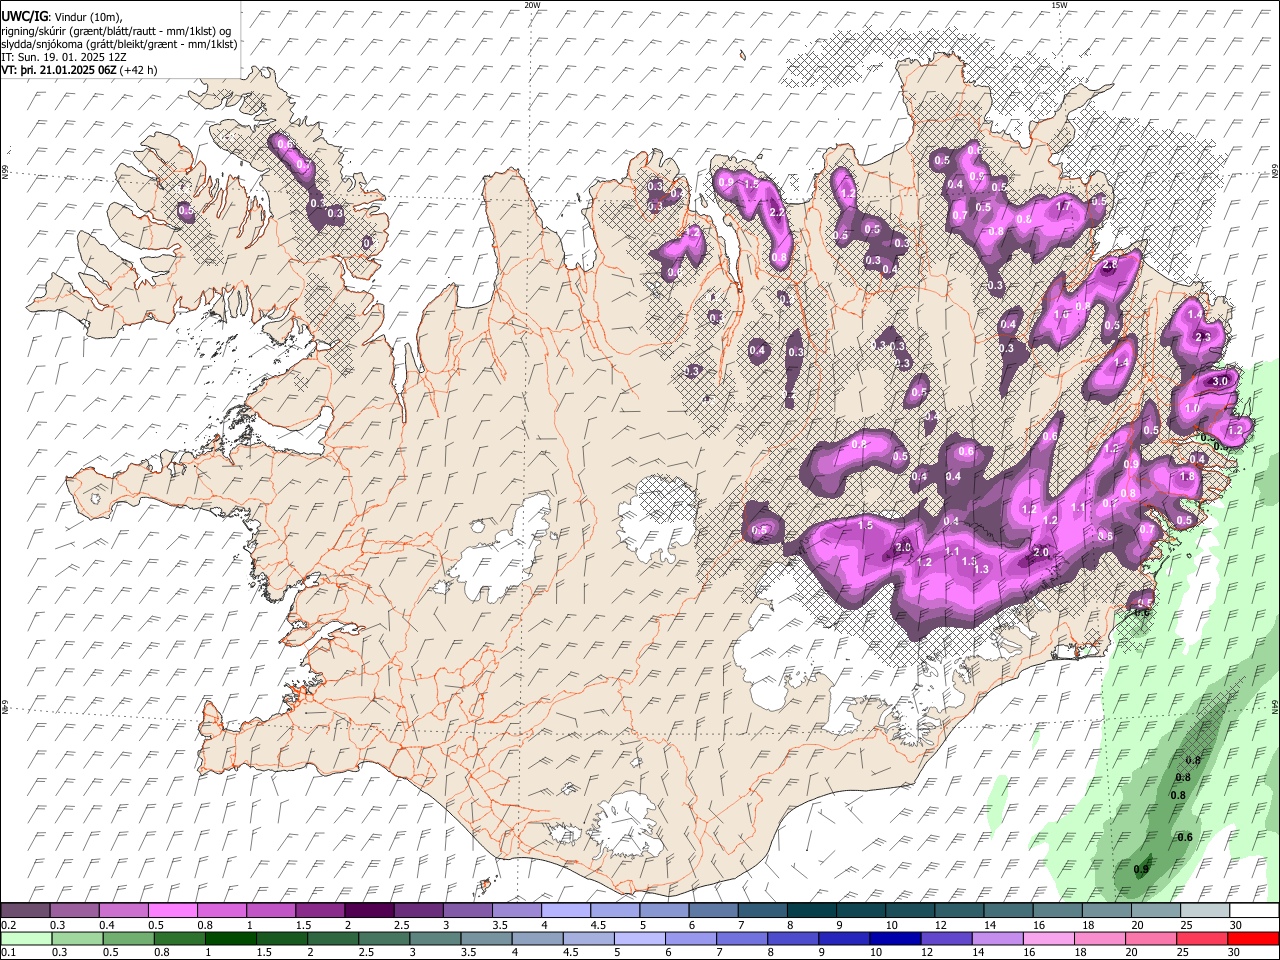Click the 1.7 snowfall value in the northeast
Image resolution: width=1280 pixels, height=960 pixels.
click(x=1064, y=206)
